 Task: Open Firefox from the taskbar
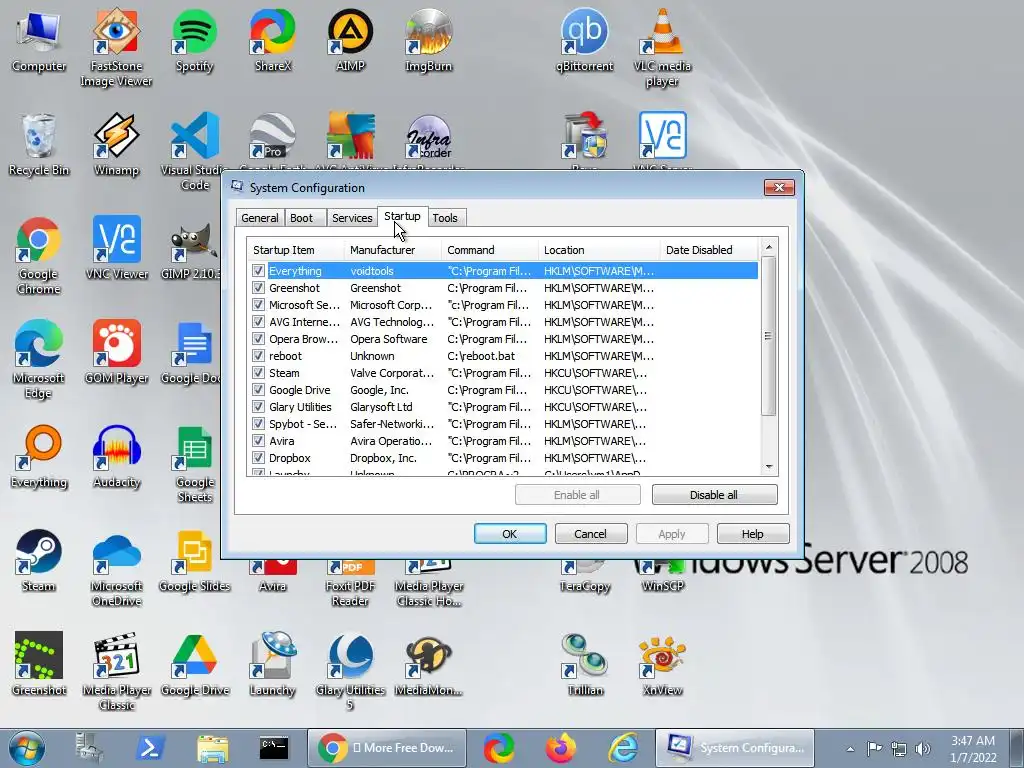point(561,748)
